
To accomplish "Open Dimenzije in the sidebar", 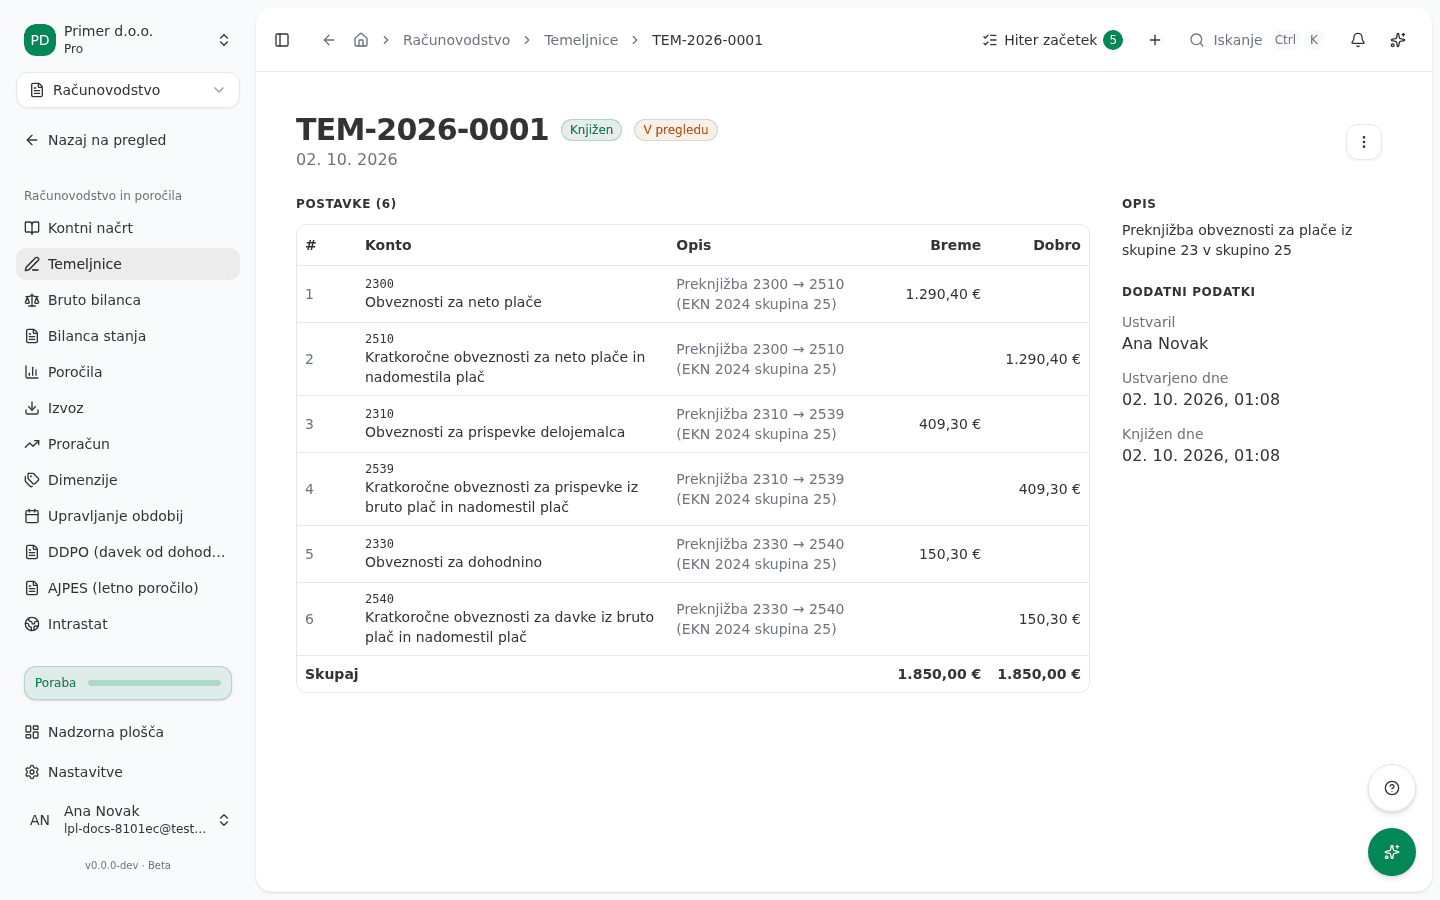I will (128, 480).
